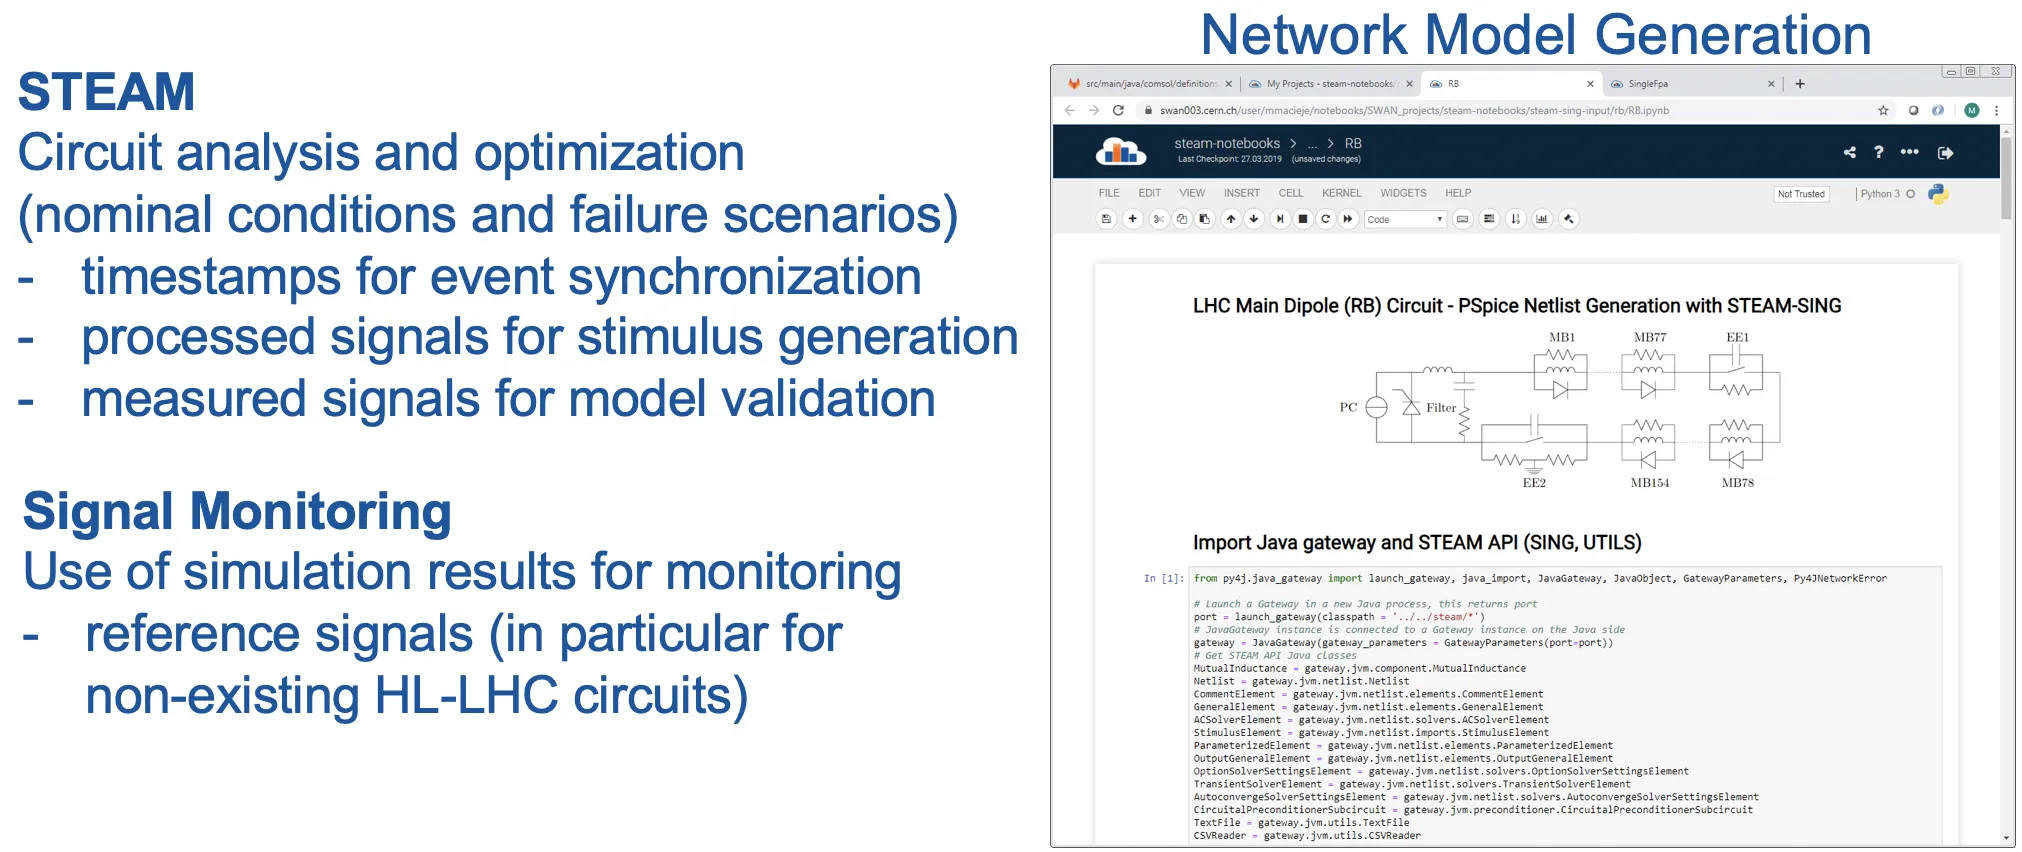This screenshot has height=852, width=2022.
Task: Switch to My Projects - steam-notebooks tab
Action: [1329, 84]
